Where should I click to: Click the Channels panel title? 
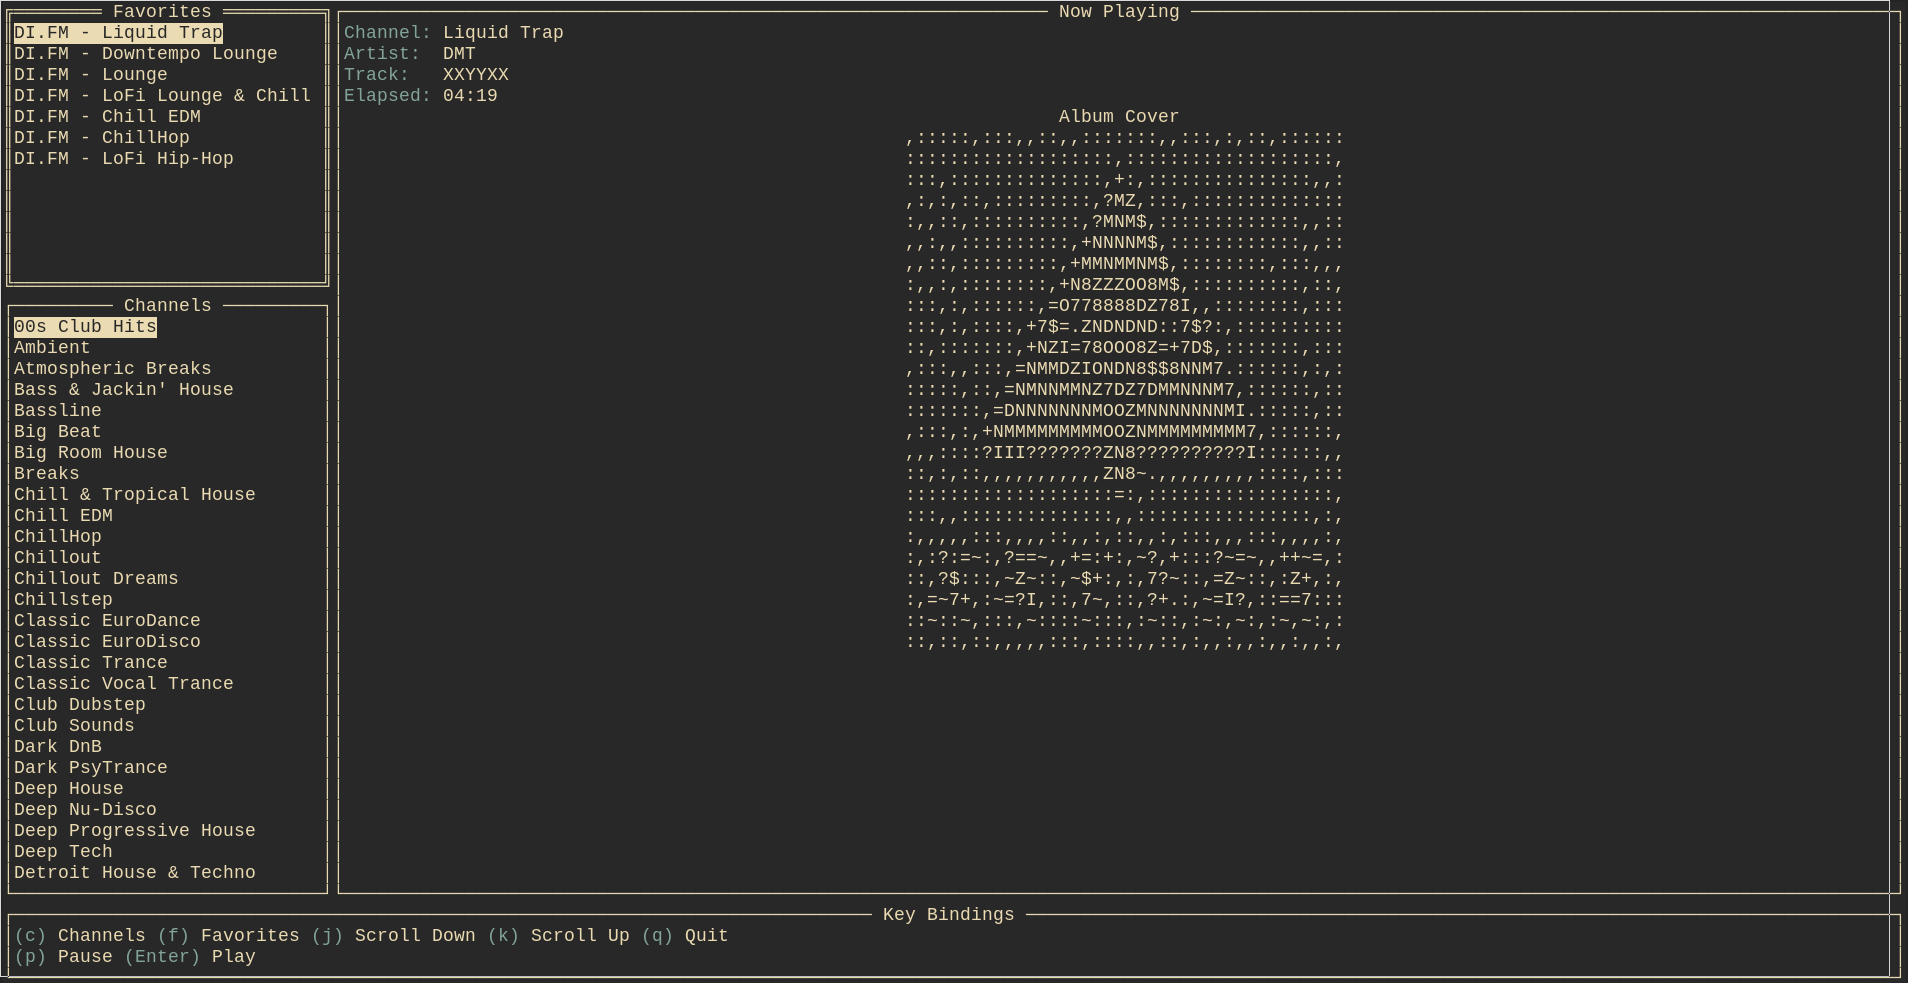[x=168, y=305]
